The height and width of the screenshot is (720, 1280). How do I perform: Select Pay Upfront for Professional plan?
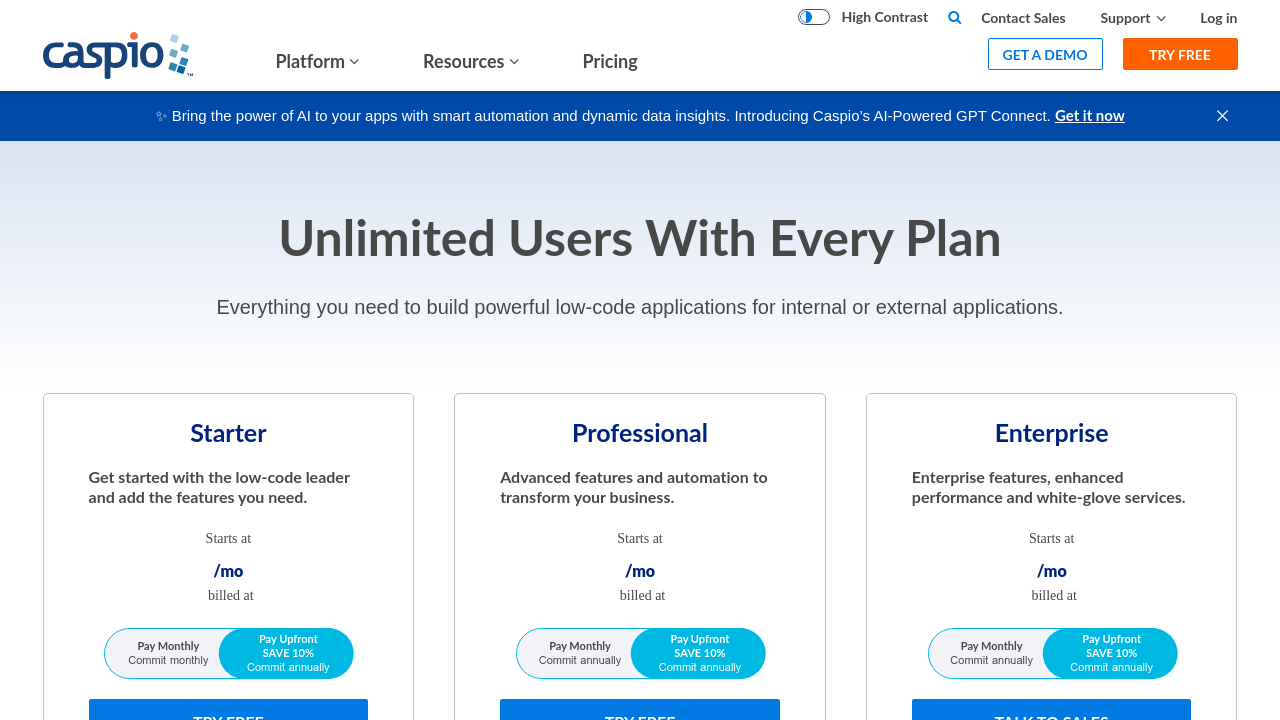point(699,653)
